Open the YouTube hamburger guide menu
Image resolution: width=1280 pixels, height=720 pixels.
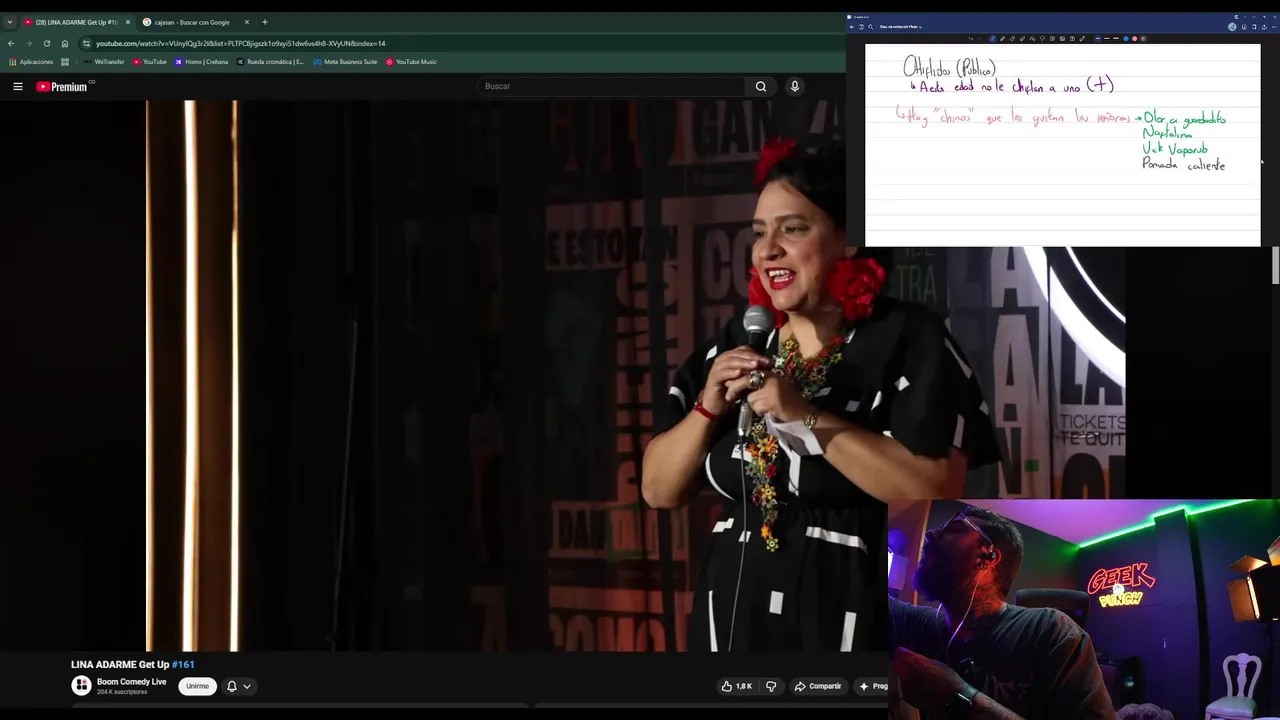tap(17, 87)
